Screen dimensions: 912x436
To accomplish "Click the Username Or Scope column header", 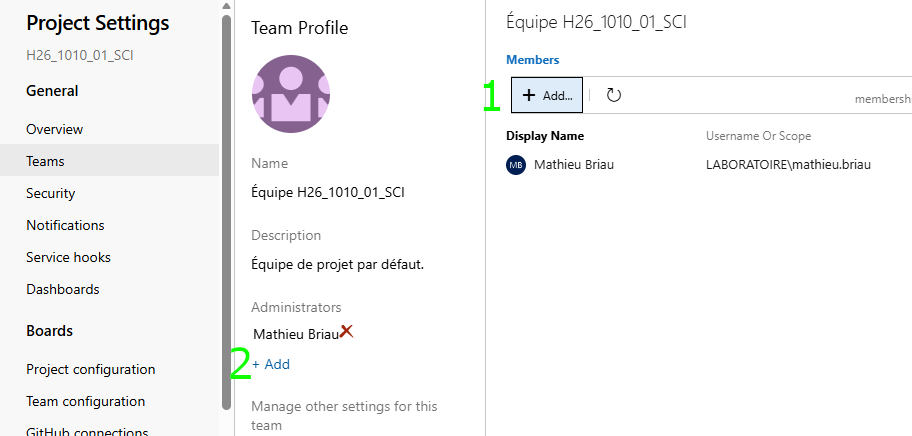I will tap(758, 136).
